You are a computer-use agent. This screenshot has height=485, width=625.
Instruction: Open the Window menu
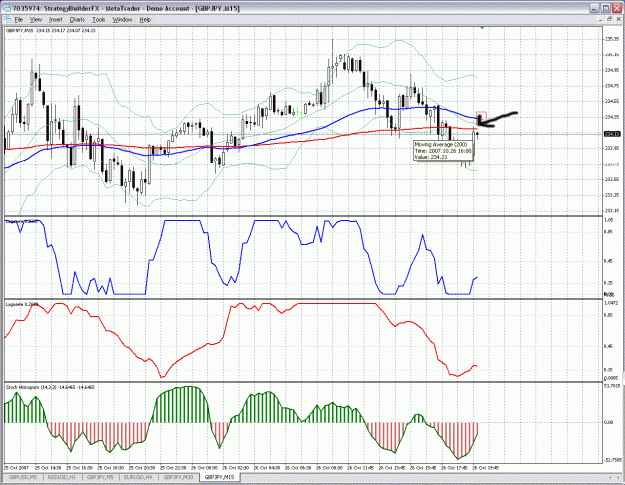pyautogui.click(x=122, y=20)
